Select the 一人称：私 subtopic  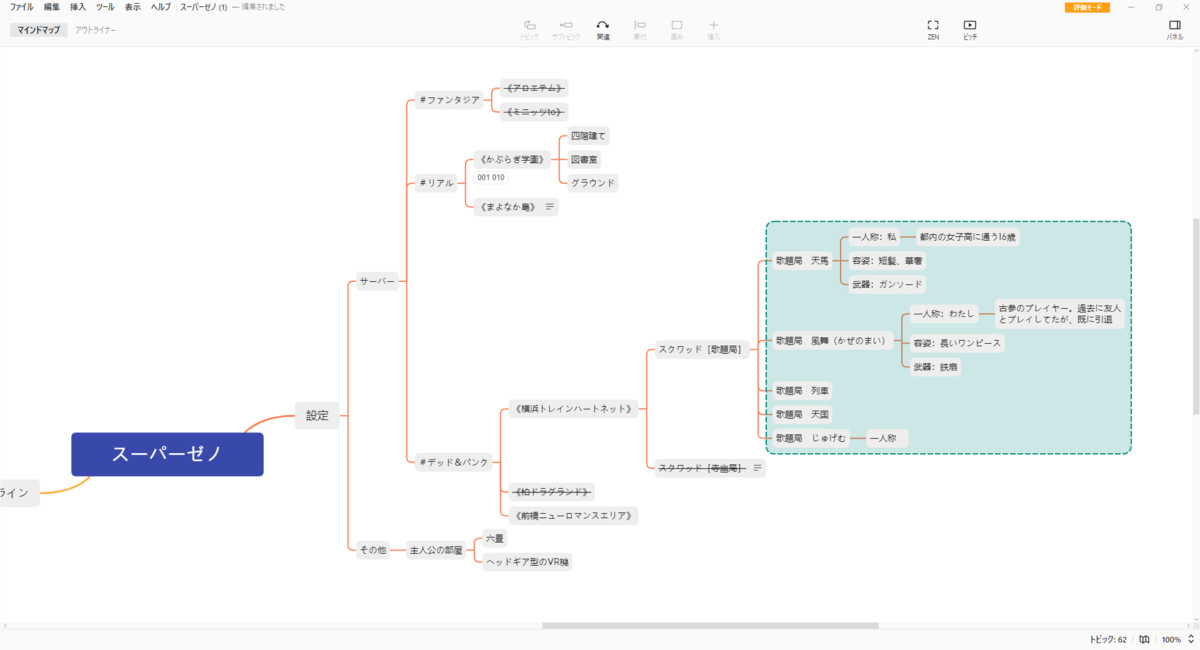point(874,237)
